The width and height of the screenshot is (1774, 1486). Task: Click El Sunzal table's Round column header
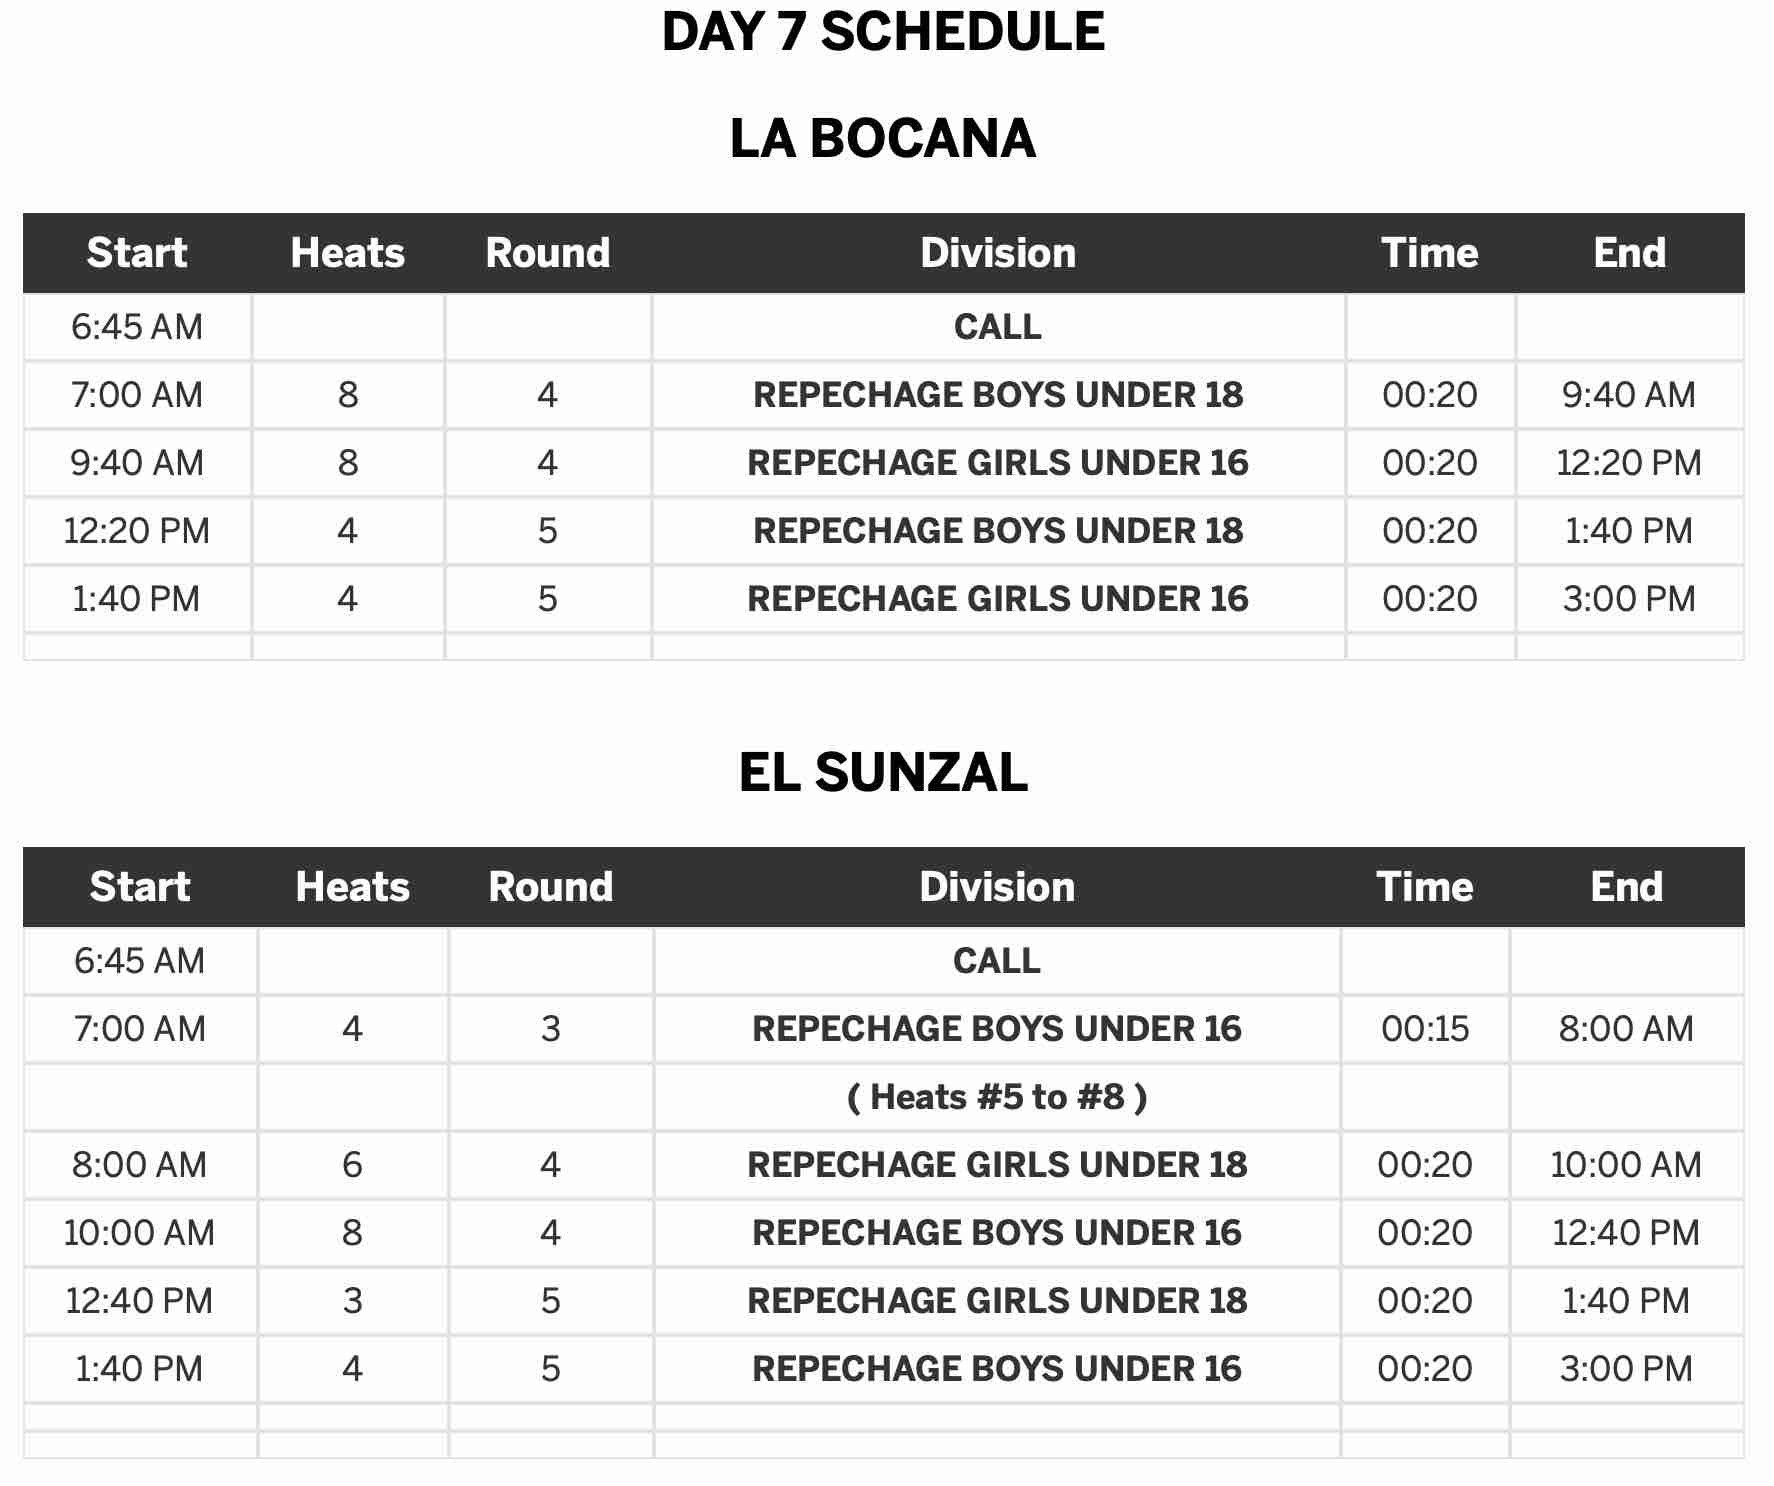tap(550, 887)
